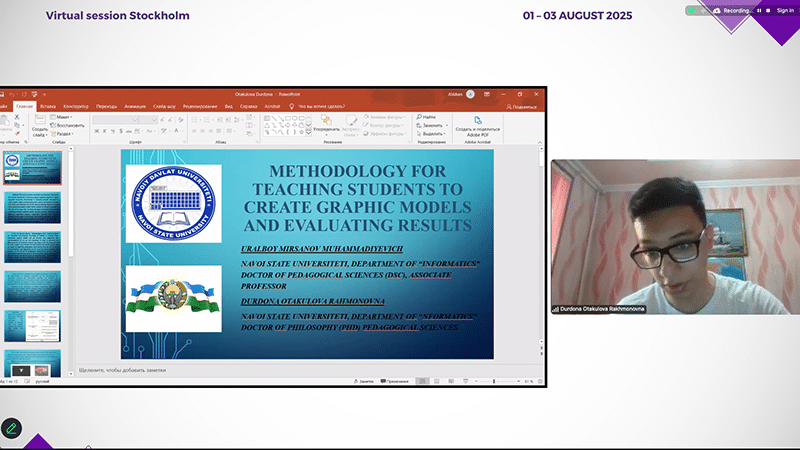Open the Вставка ribbon tab

[48, 105]
